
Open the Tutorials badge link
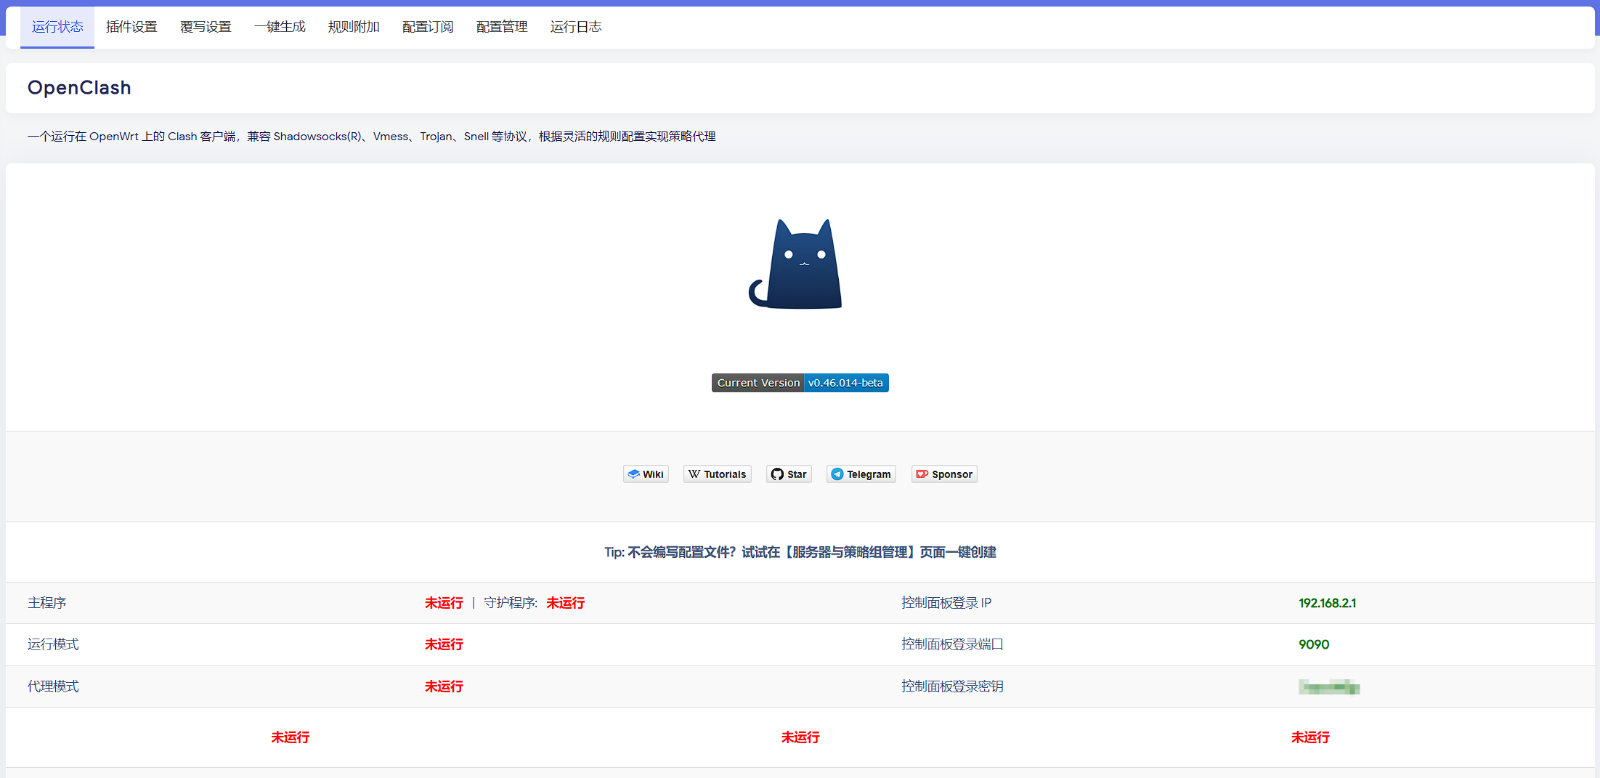click(717, 474)
